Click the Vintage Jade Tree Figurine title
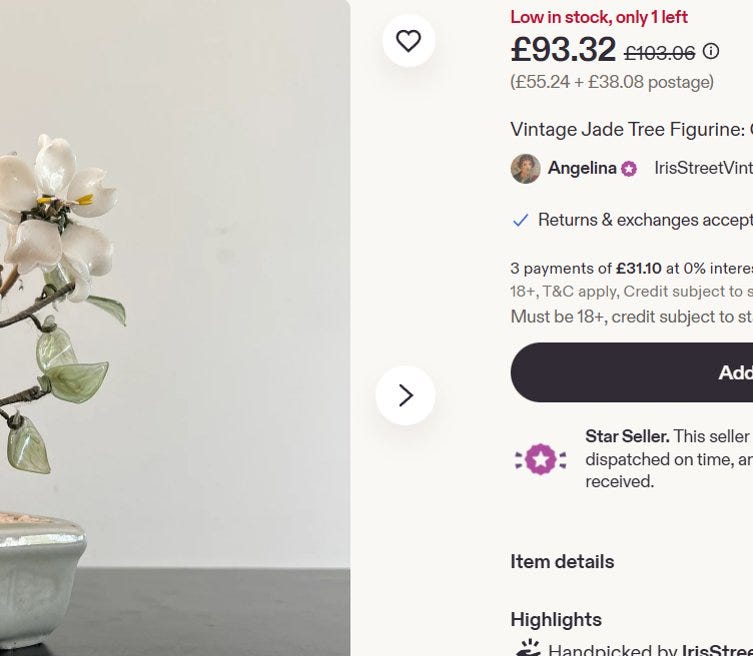The height and width of the screenshot is (656, 753). (628, 129)
